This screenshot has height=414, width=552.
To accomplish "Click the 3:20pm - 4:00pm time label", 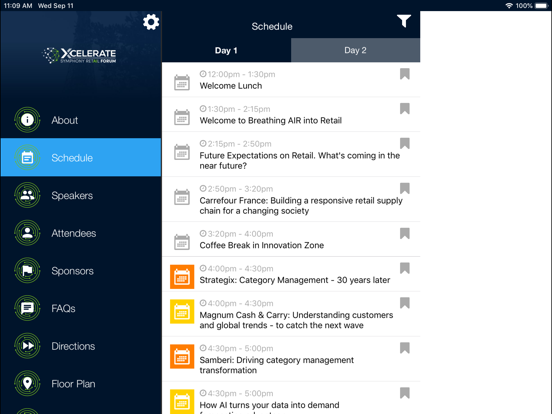I will tap(236, 234).
